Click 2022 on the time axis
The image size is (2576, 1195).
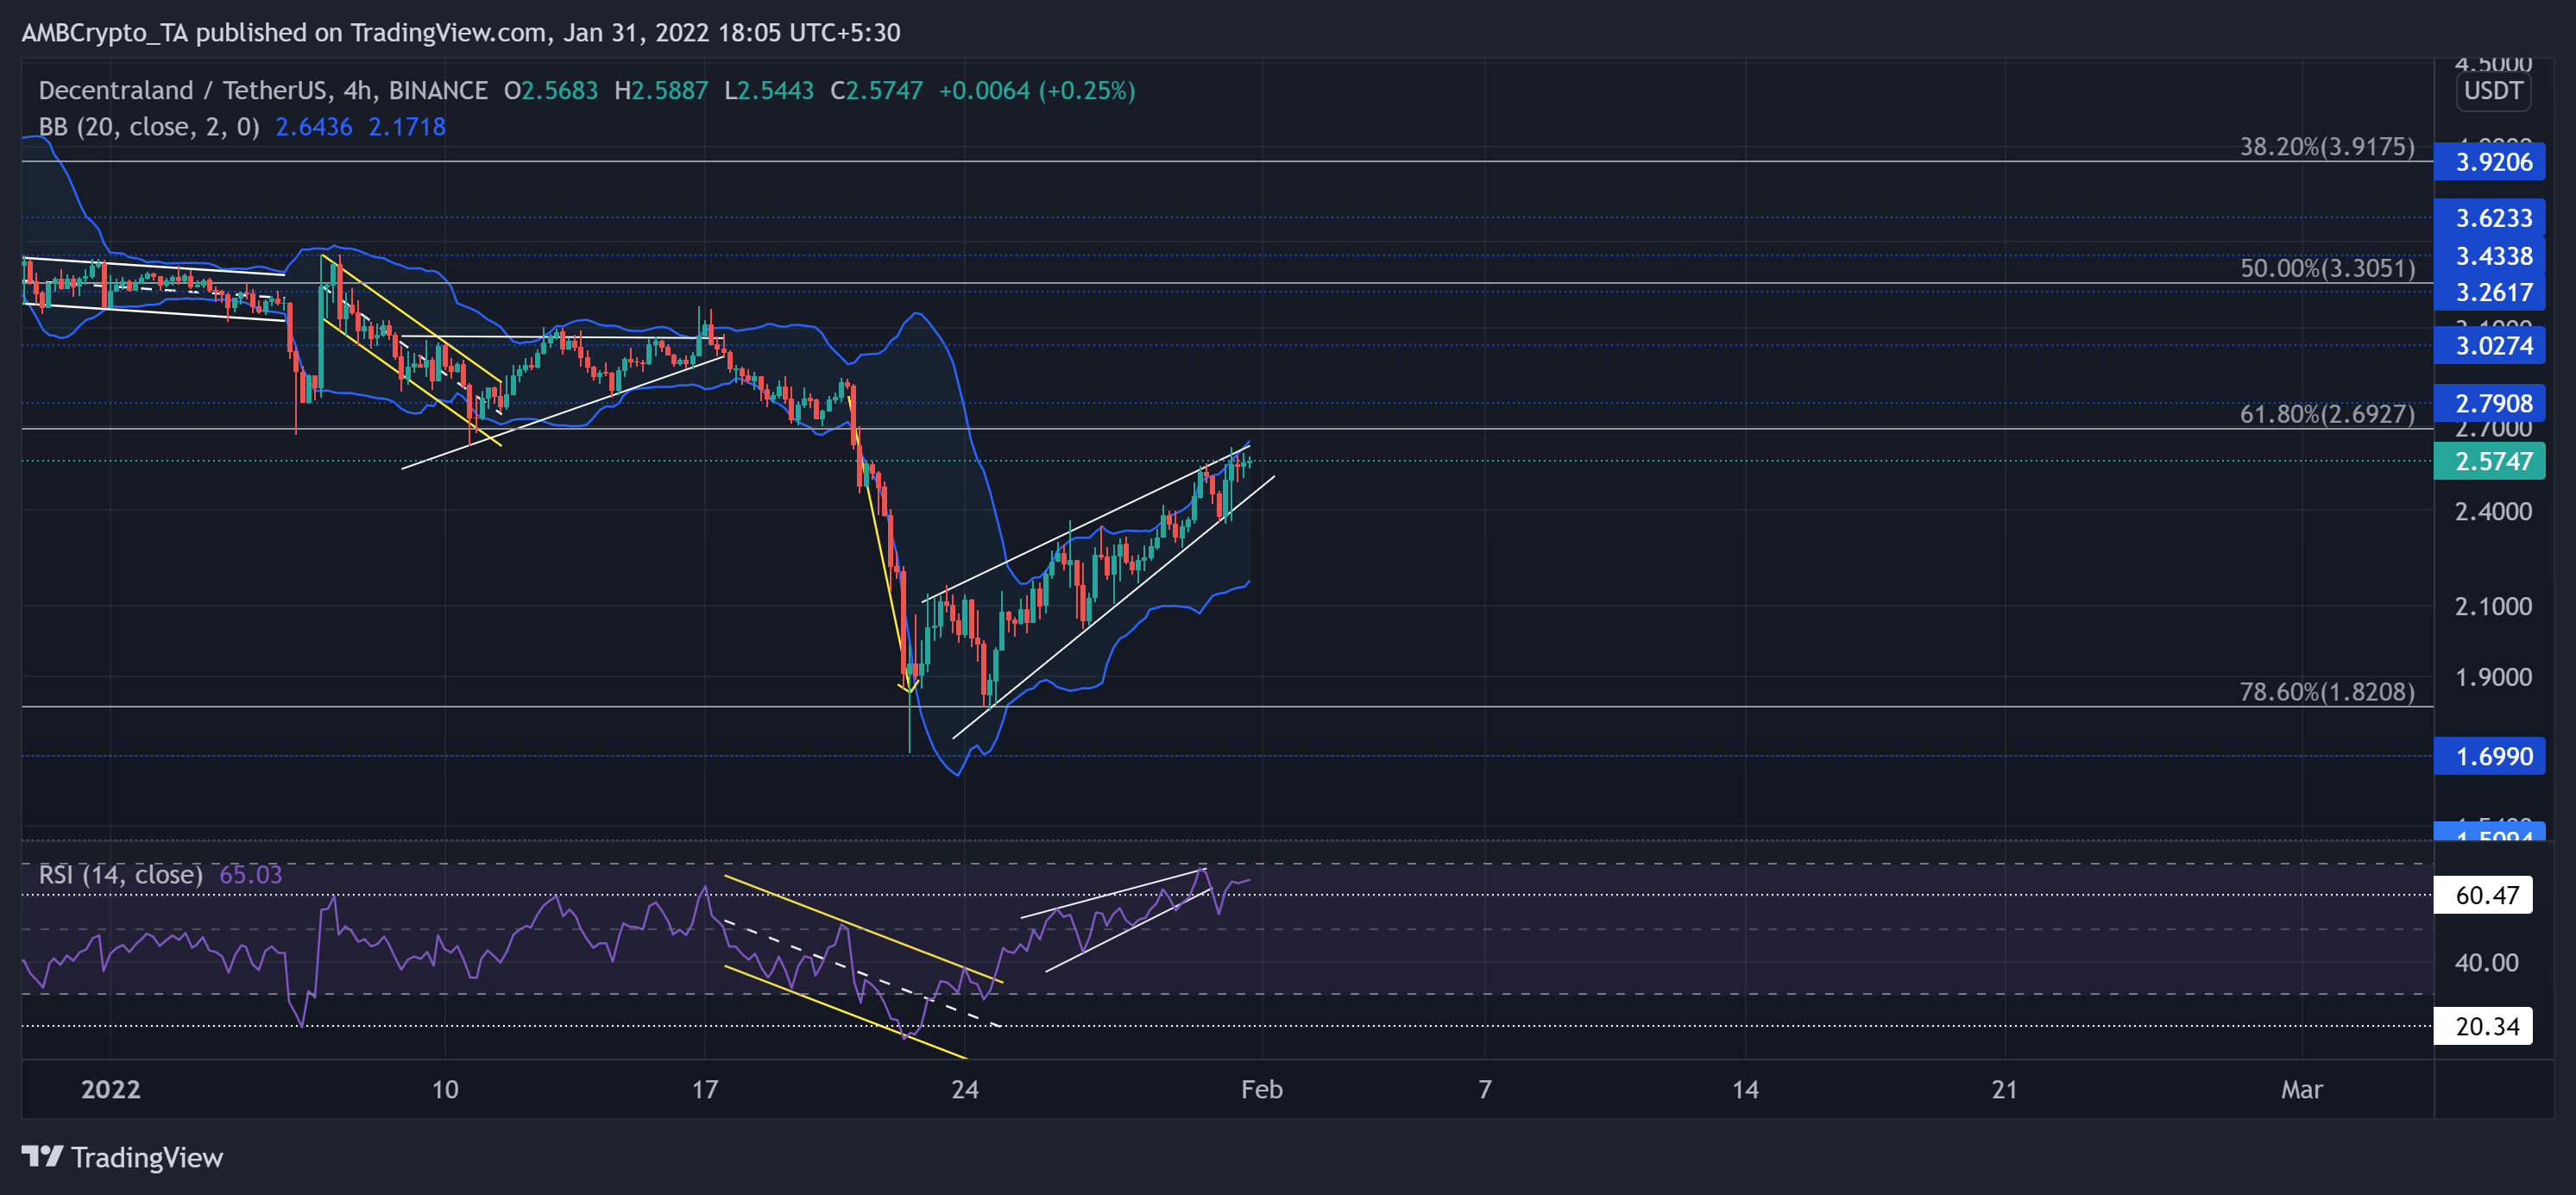[111, 1090]
